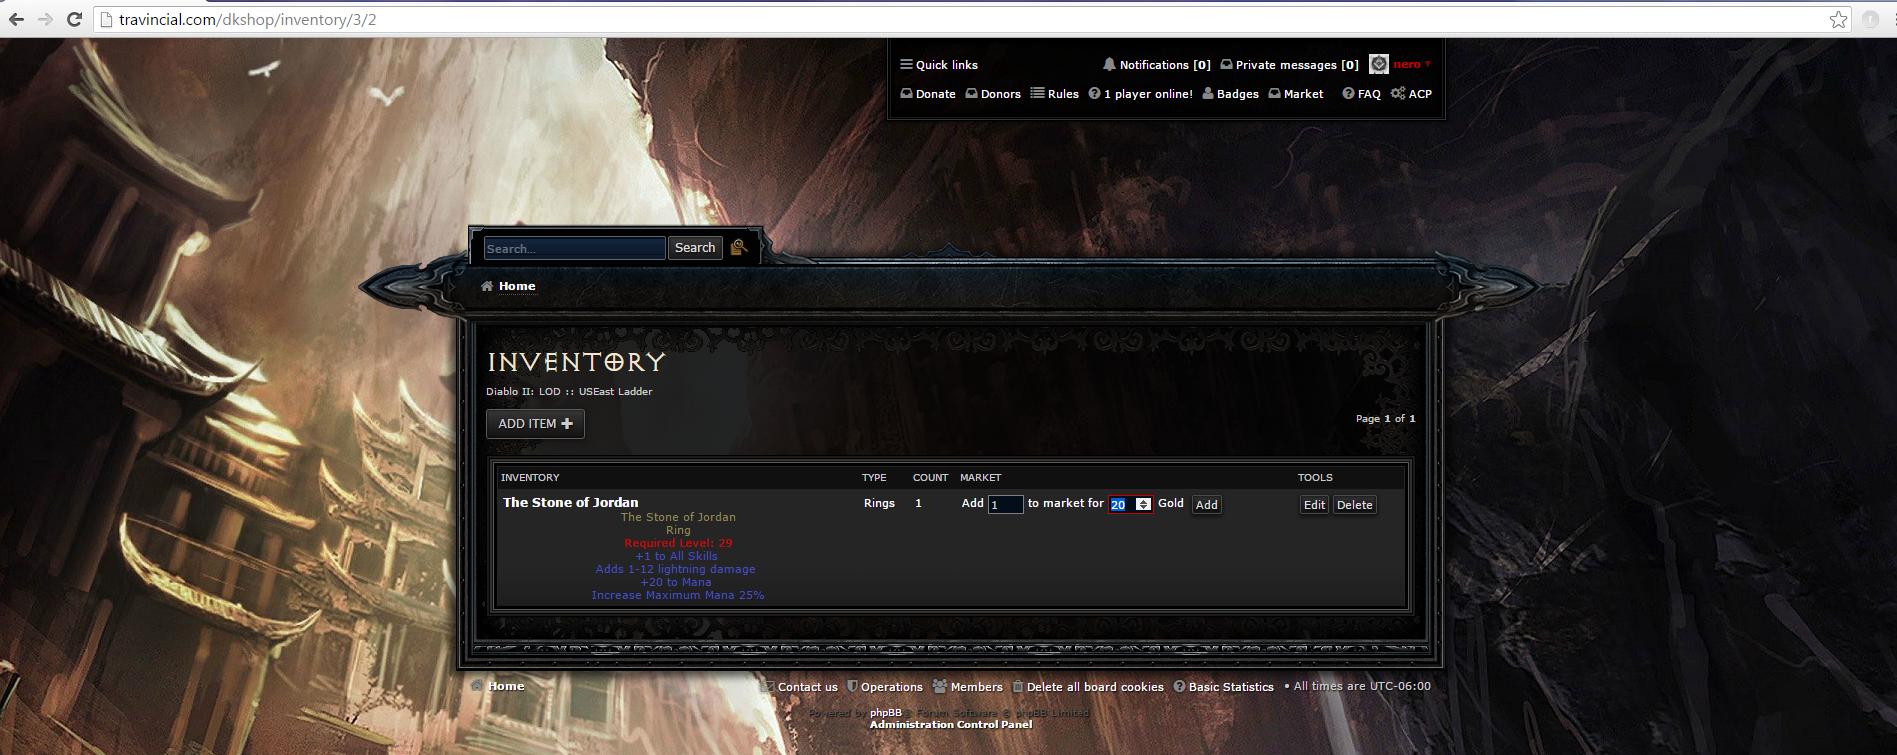The image size is (1897, 755).
Task: Click the Donate inbox icon
Action: coord(906,94)
